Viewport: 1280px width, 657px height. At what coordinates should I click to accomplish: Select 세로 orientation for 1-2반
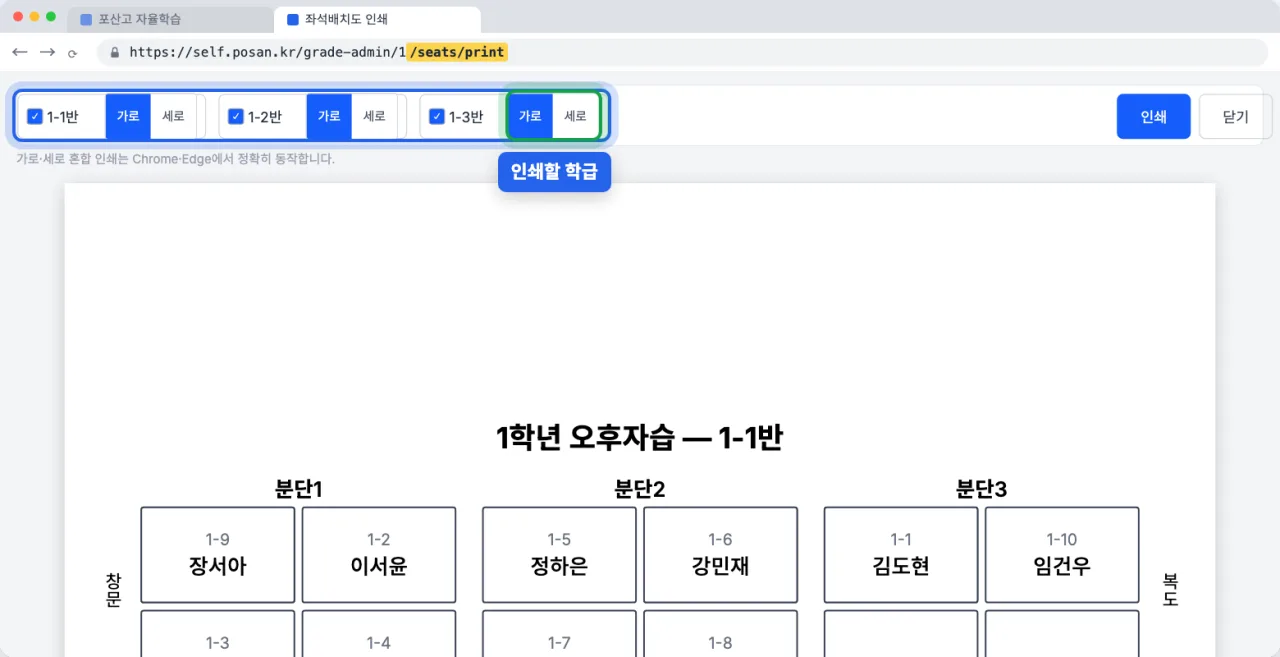point(375,116)
